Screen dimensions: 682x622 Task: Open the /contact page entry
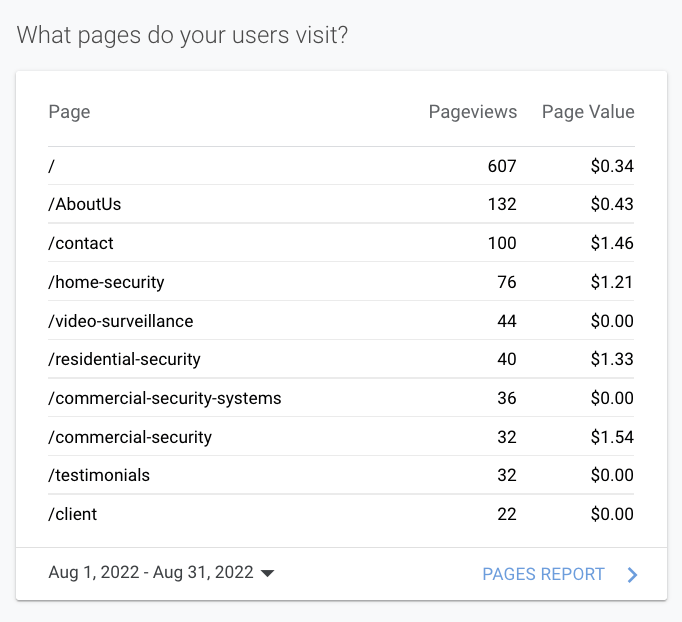click(81, 243)
